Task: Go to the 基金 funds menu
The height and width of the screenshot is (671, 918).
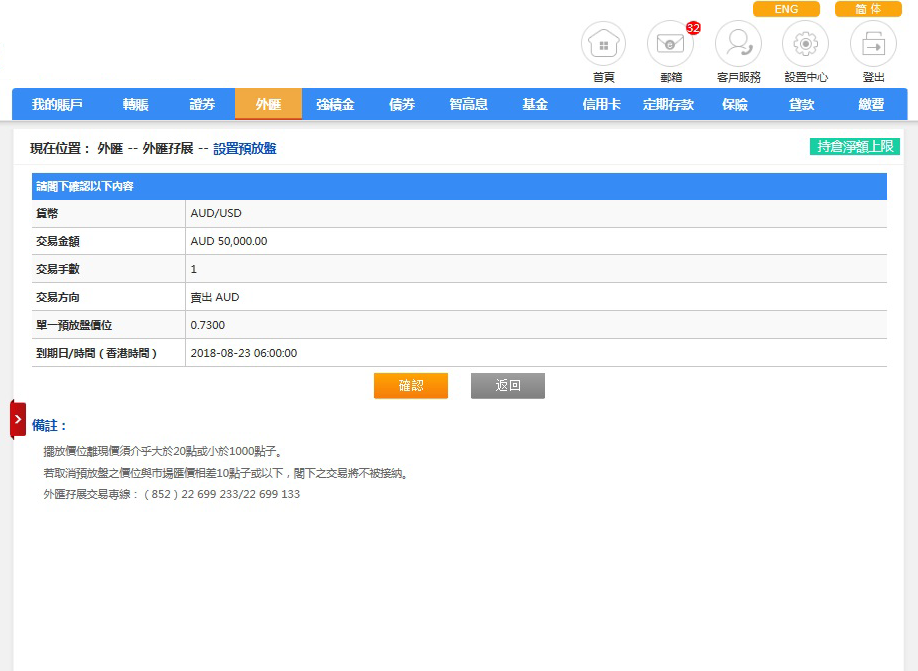Action: [535, 104]
